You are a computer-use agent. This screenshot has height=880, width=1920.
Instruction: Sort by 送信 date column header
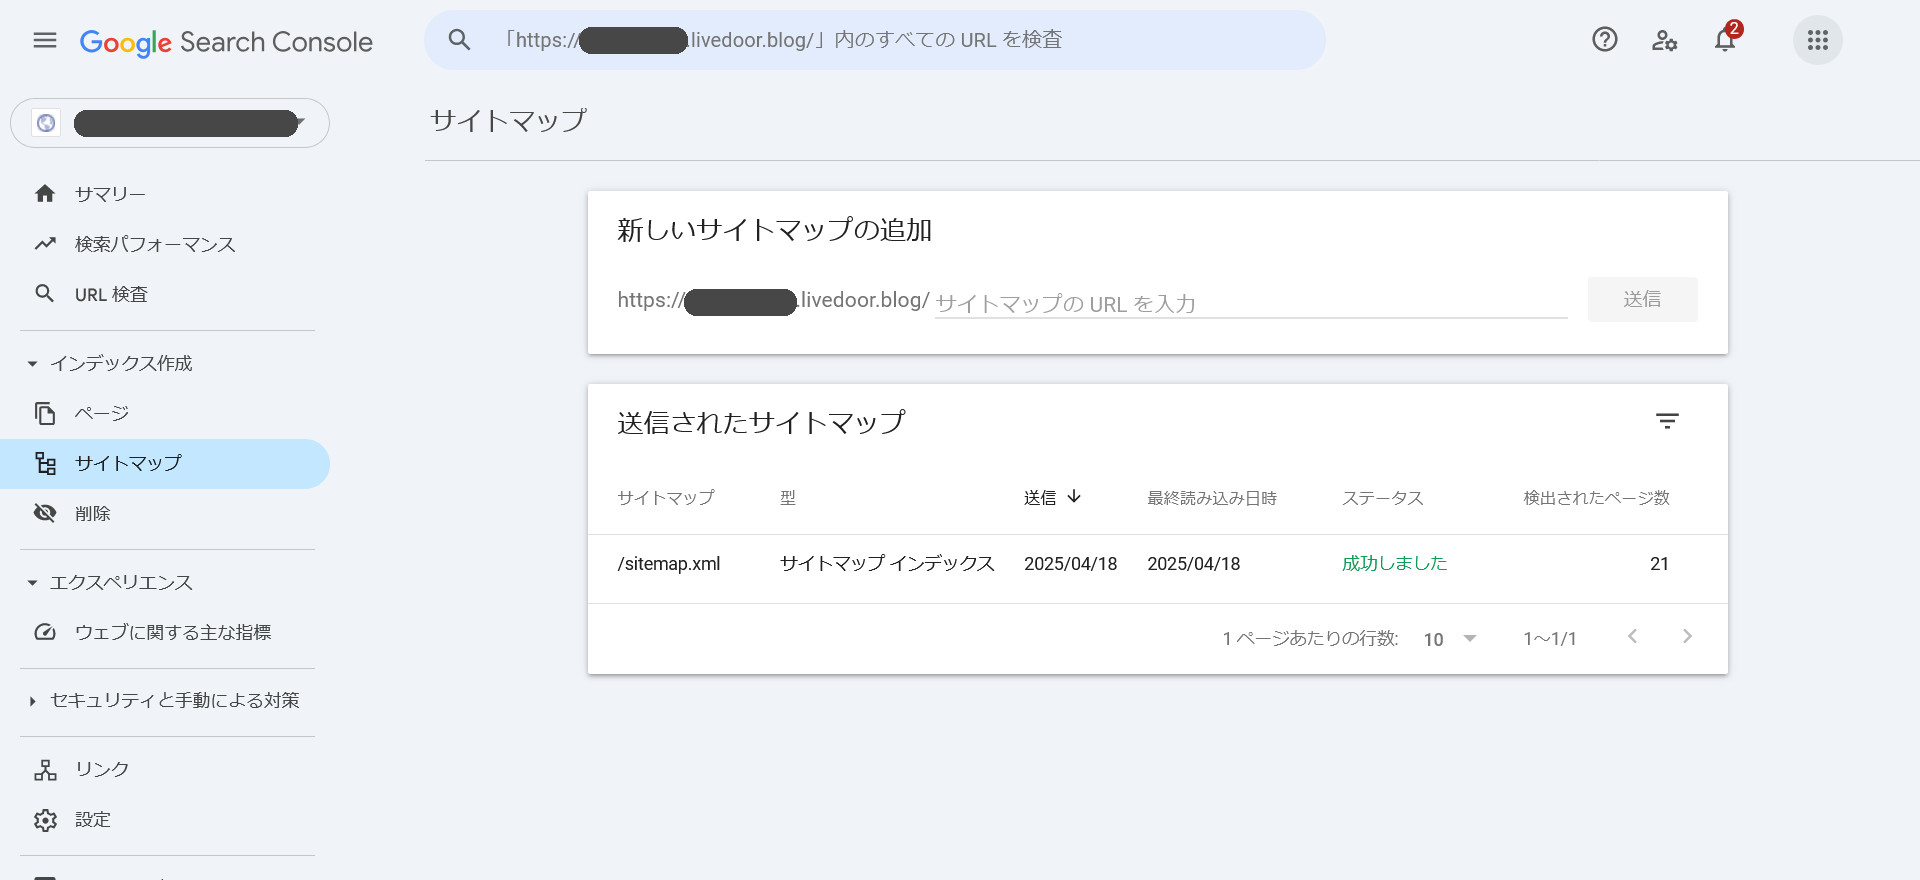click(1053, 497)
